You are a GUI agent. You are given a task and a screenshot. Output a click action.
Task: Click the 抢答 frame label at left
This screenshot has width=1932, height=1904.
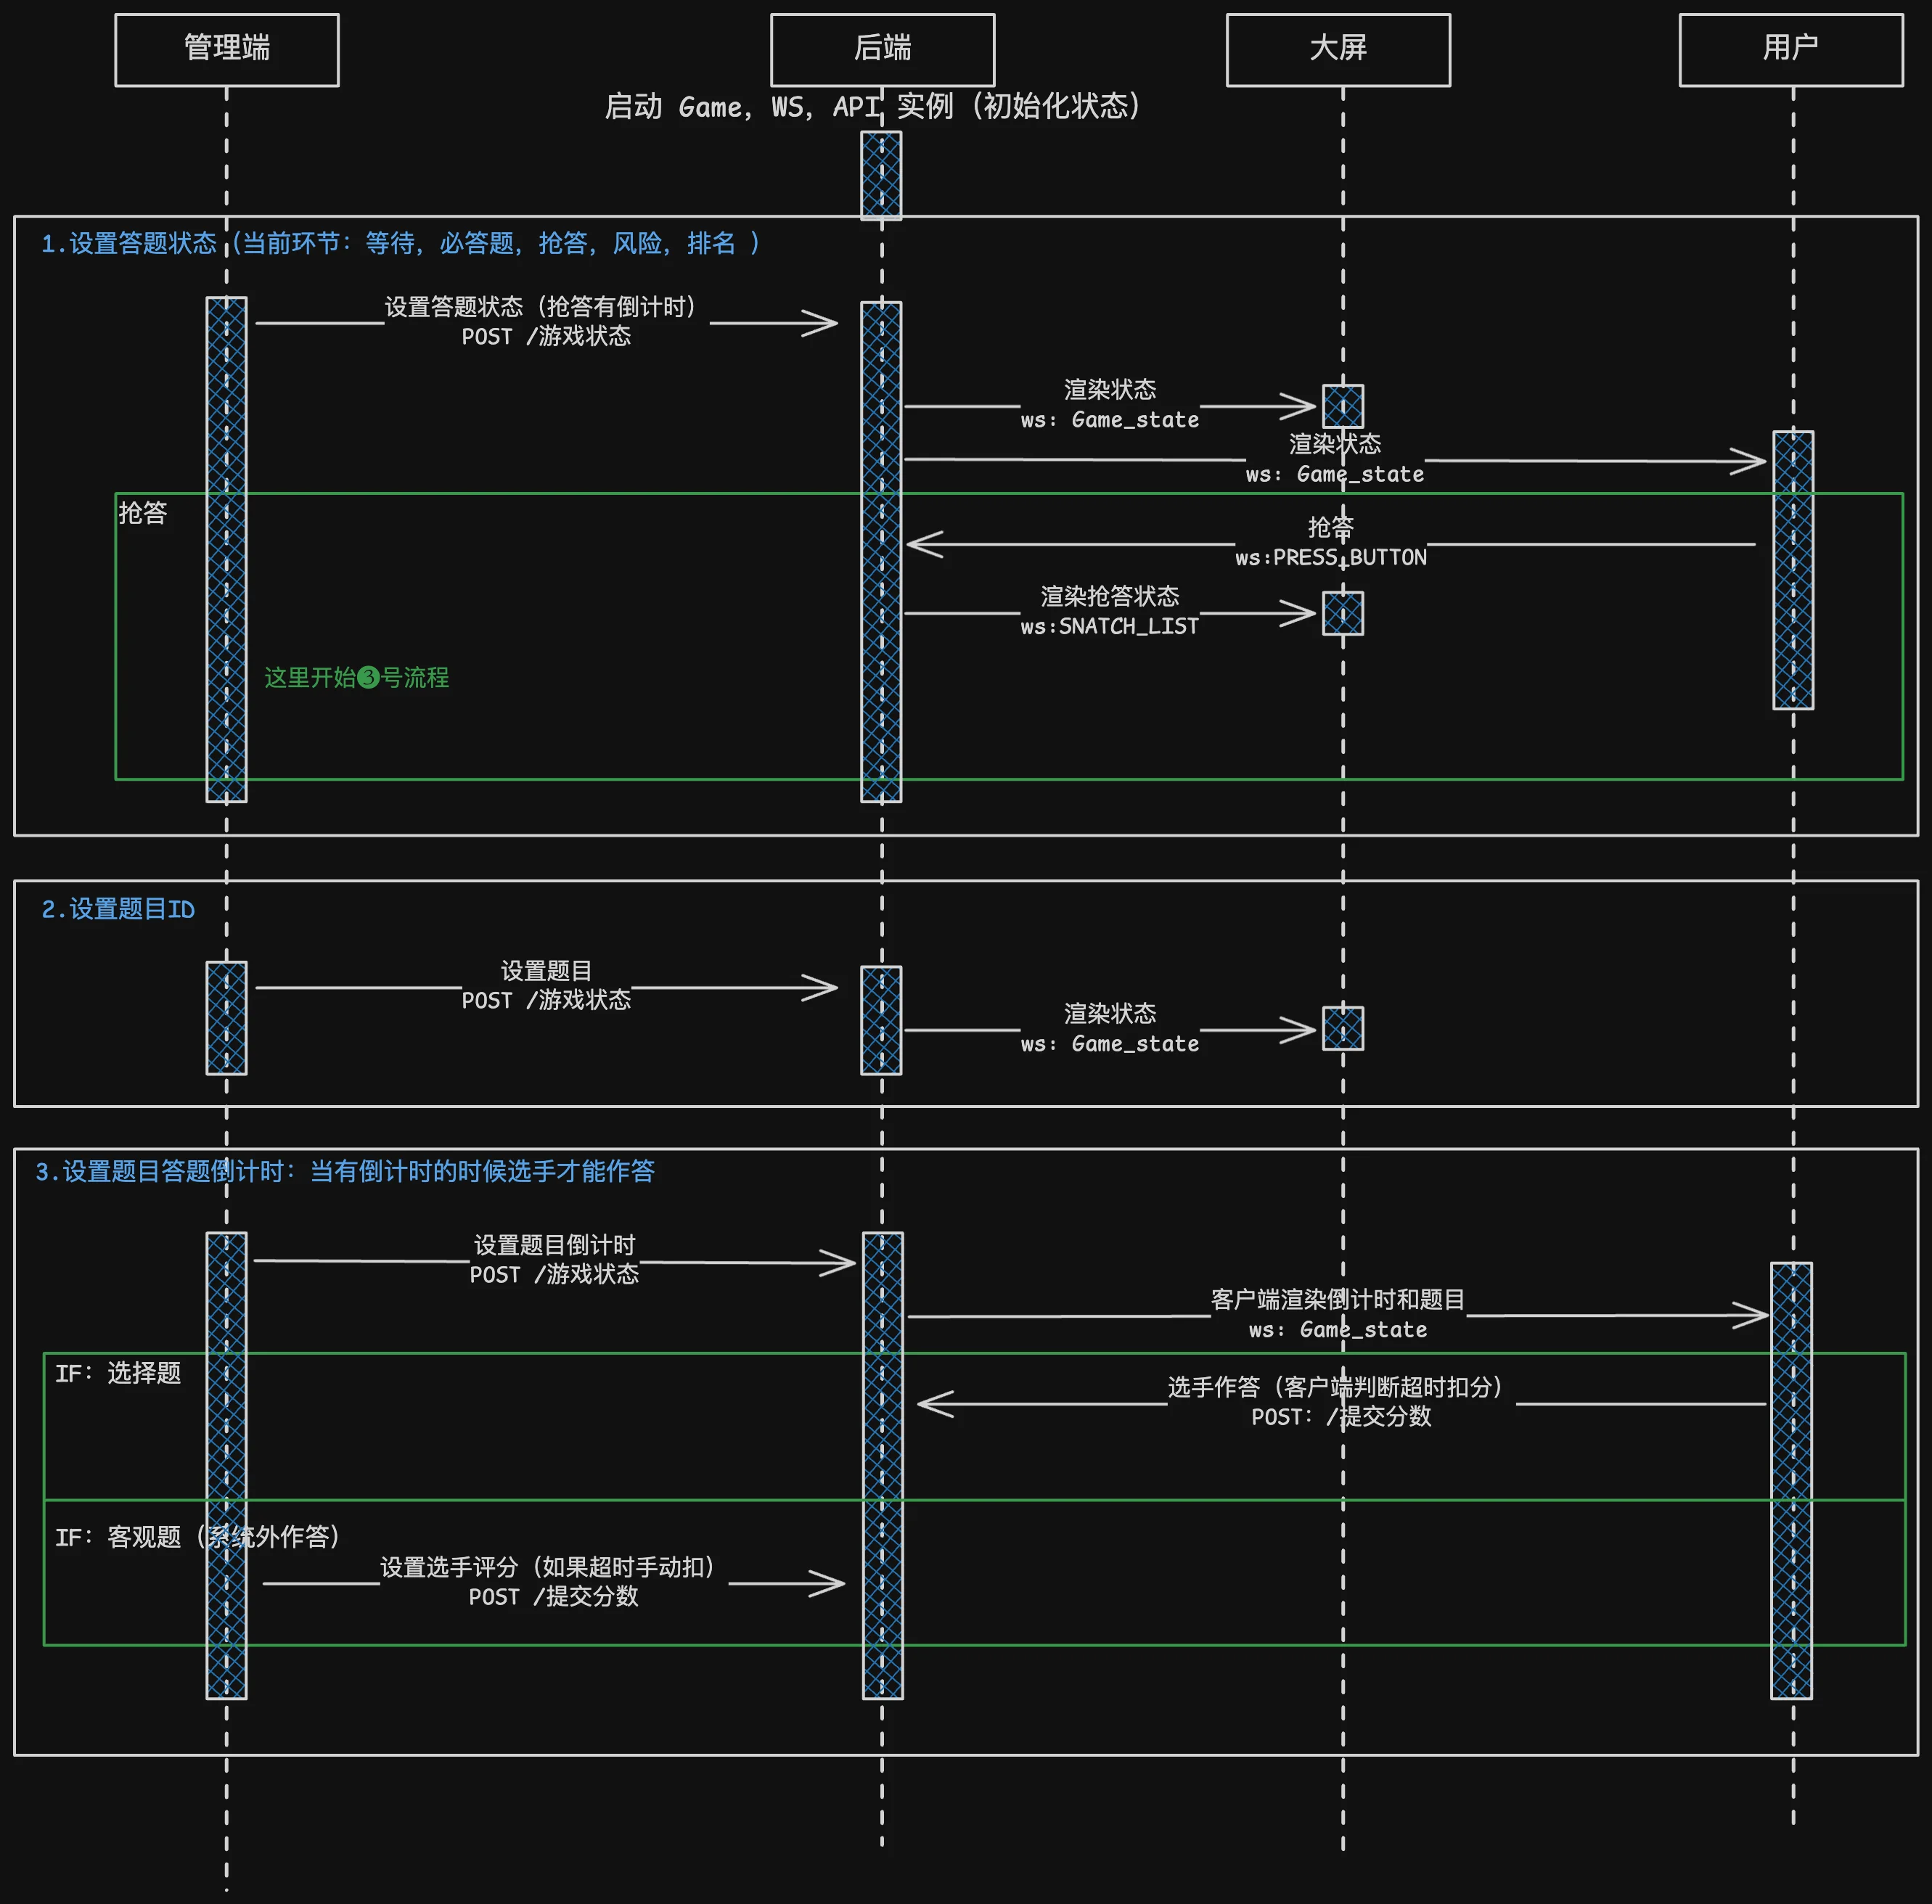[143, 513]
